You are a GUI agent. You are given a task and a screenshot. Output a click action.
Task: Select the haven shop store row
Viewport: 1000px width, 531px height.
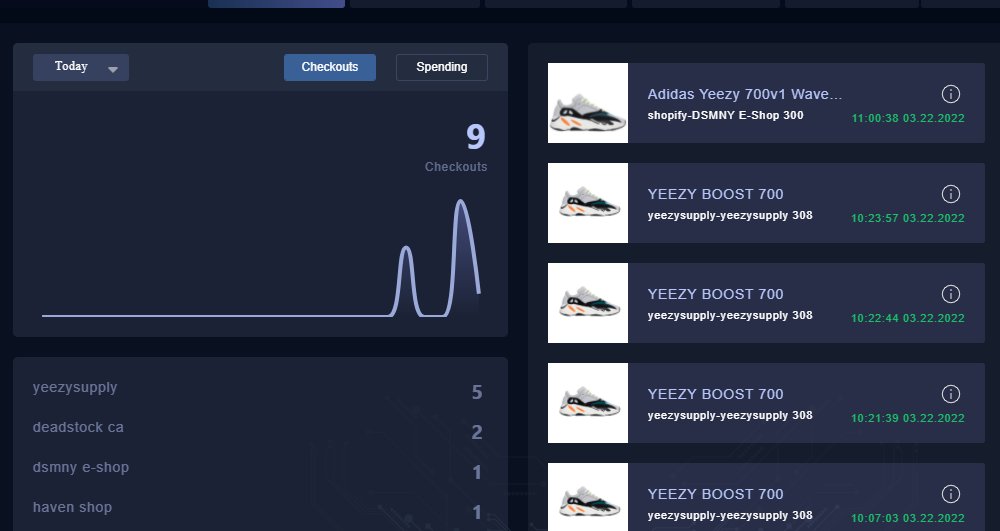click(x=258, y=509)
